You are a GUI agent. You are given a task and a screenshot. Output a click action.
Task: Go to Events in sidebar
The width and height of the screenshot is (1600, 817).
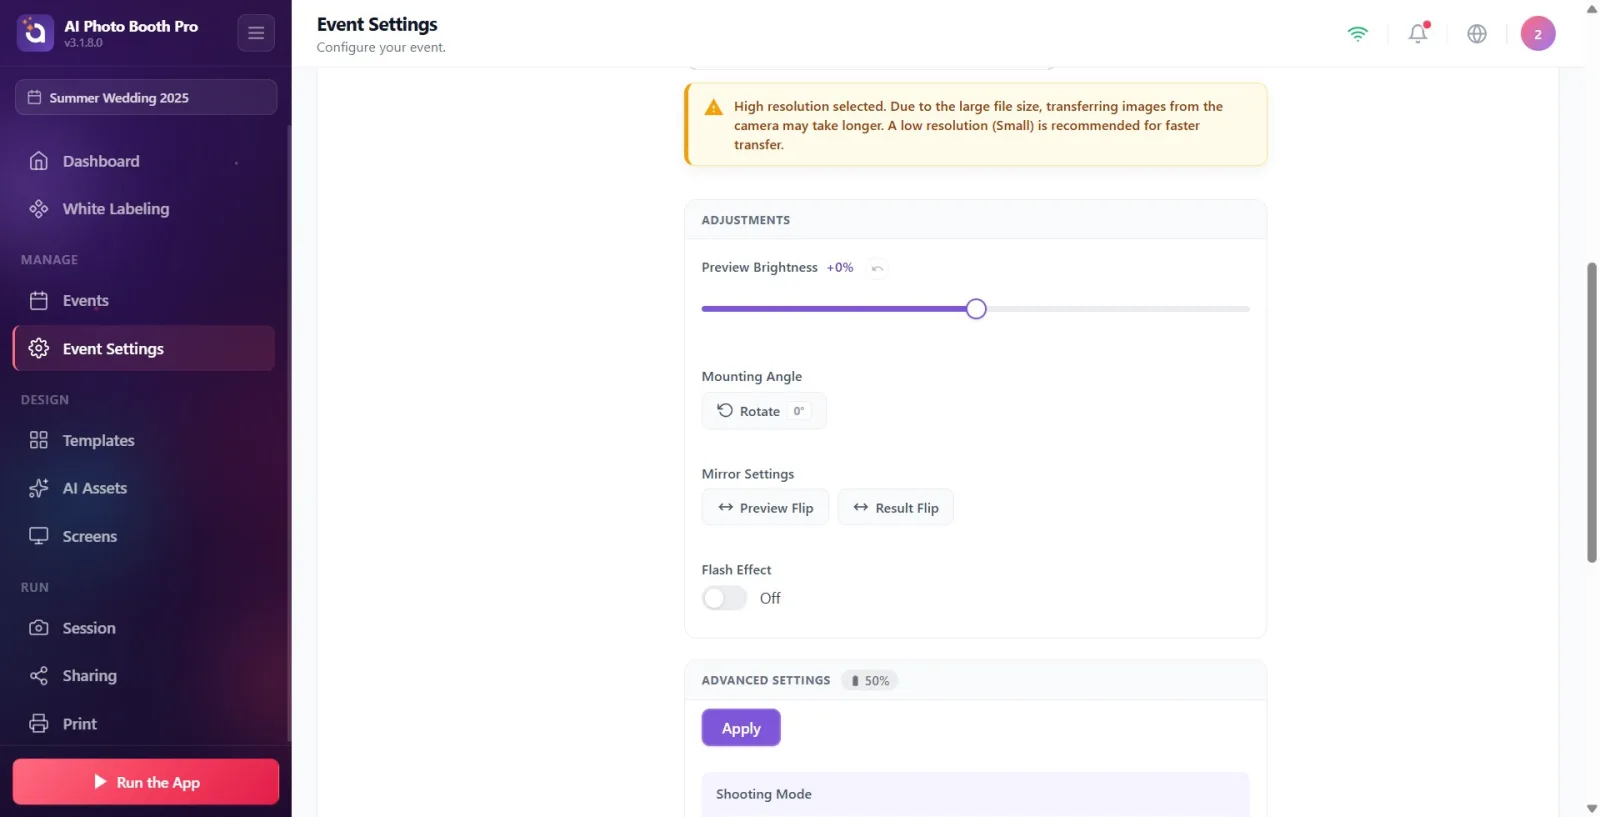(144, 300)
